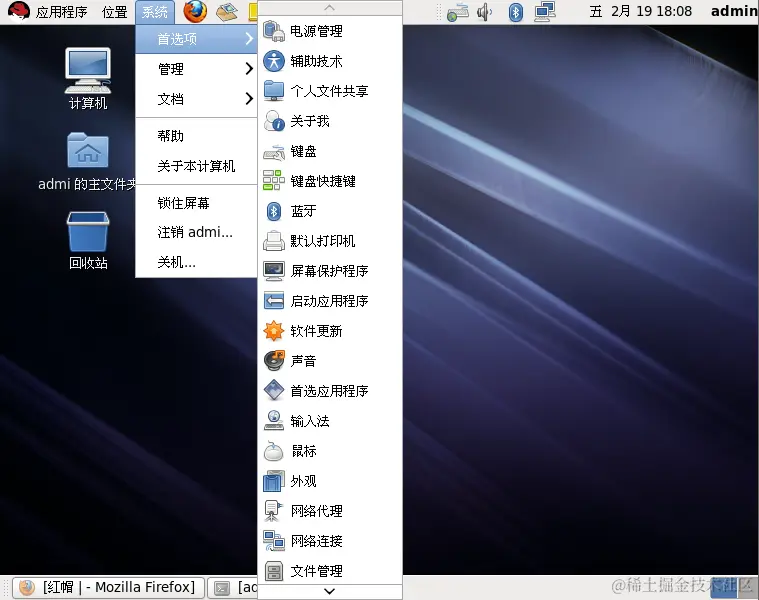Open 鼠标 mouse preferences
This screenshot has width=759, height=600.
tap(330, 451)
